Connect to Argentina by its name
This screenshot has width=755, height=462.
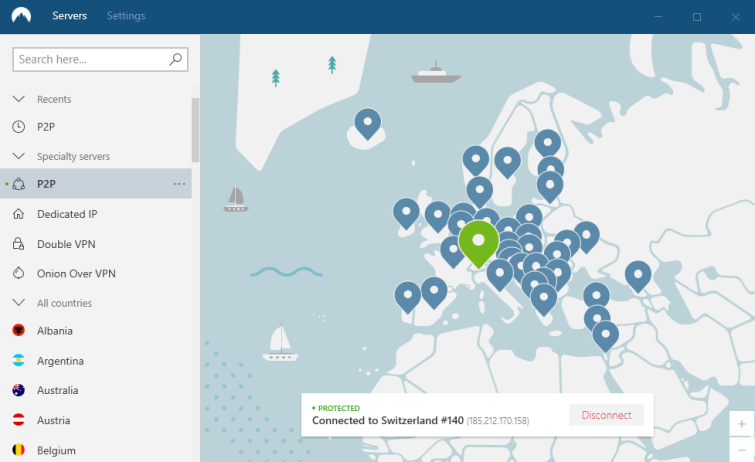[60, 361]
